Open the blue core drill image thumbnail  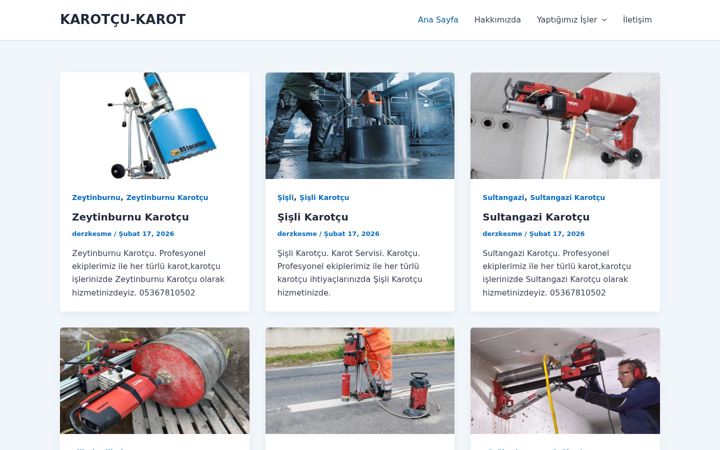(155, 125)
